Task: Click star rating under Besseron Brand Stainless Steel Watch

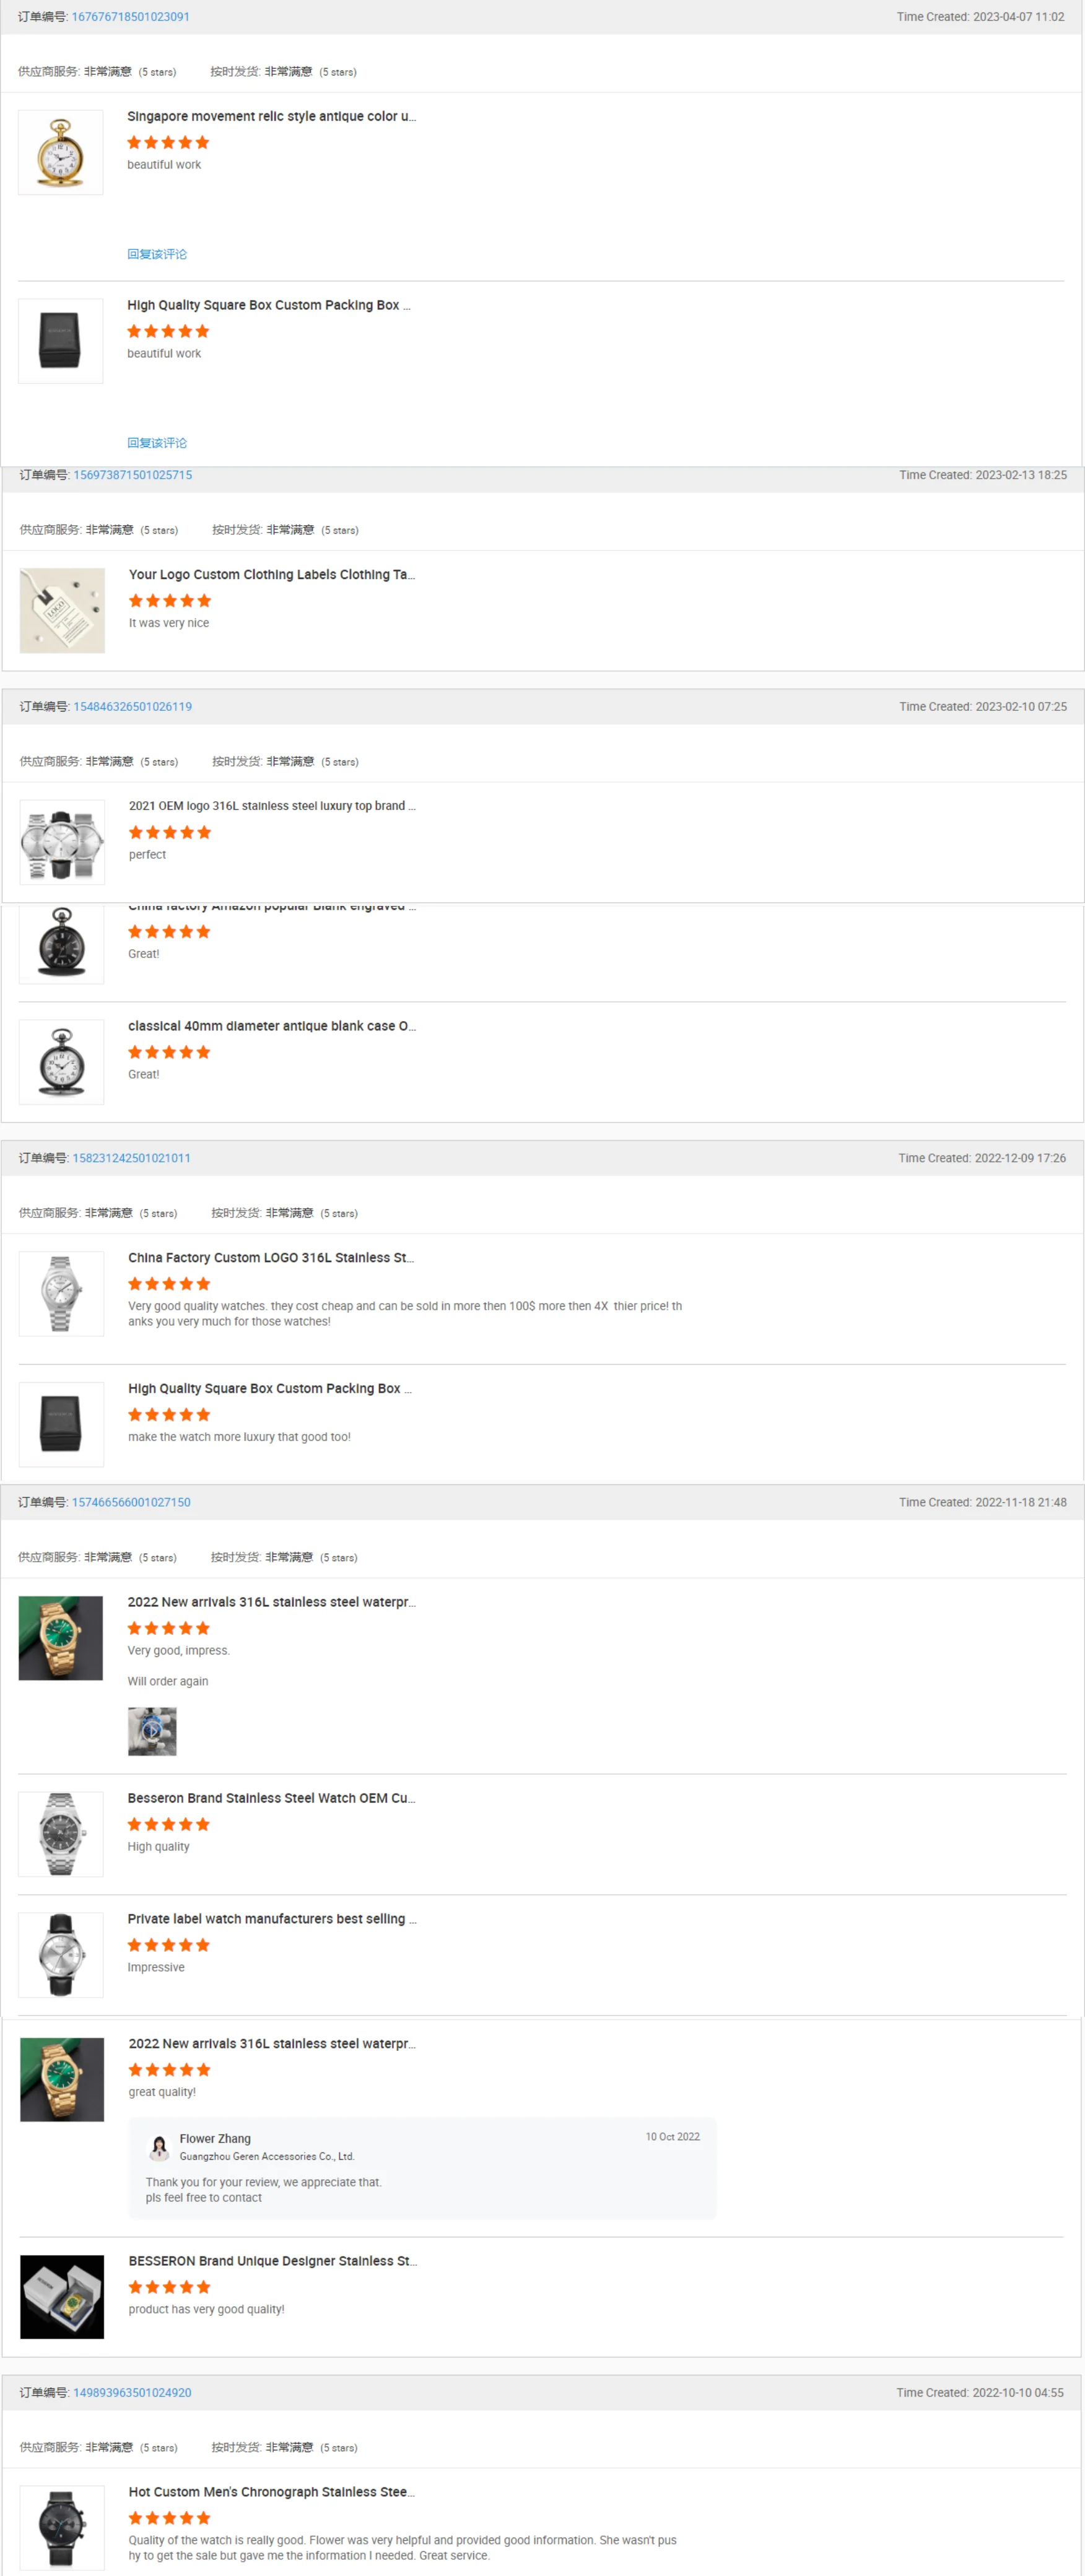Action: [x=168, y=1824]
